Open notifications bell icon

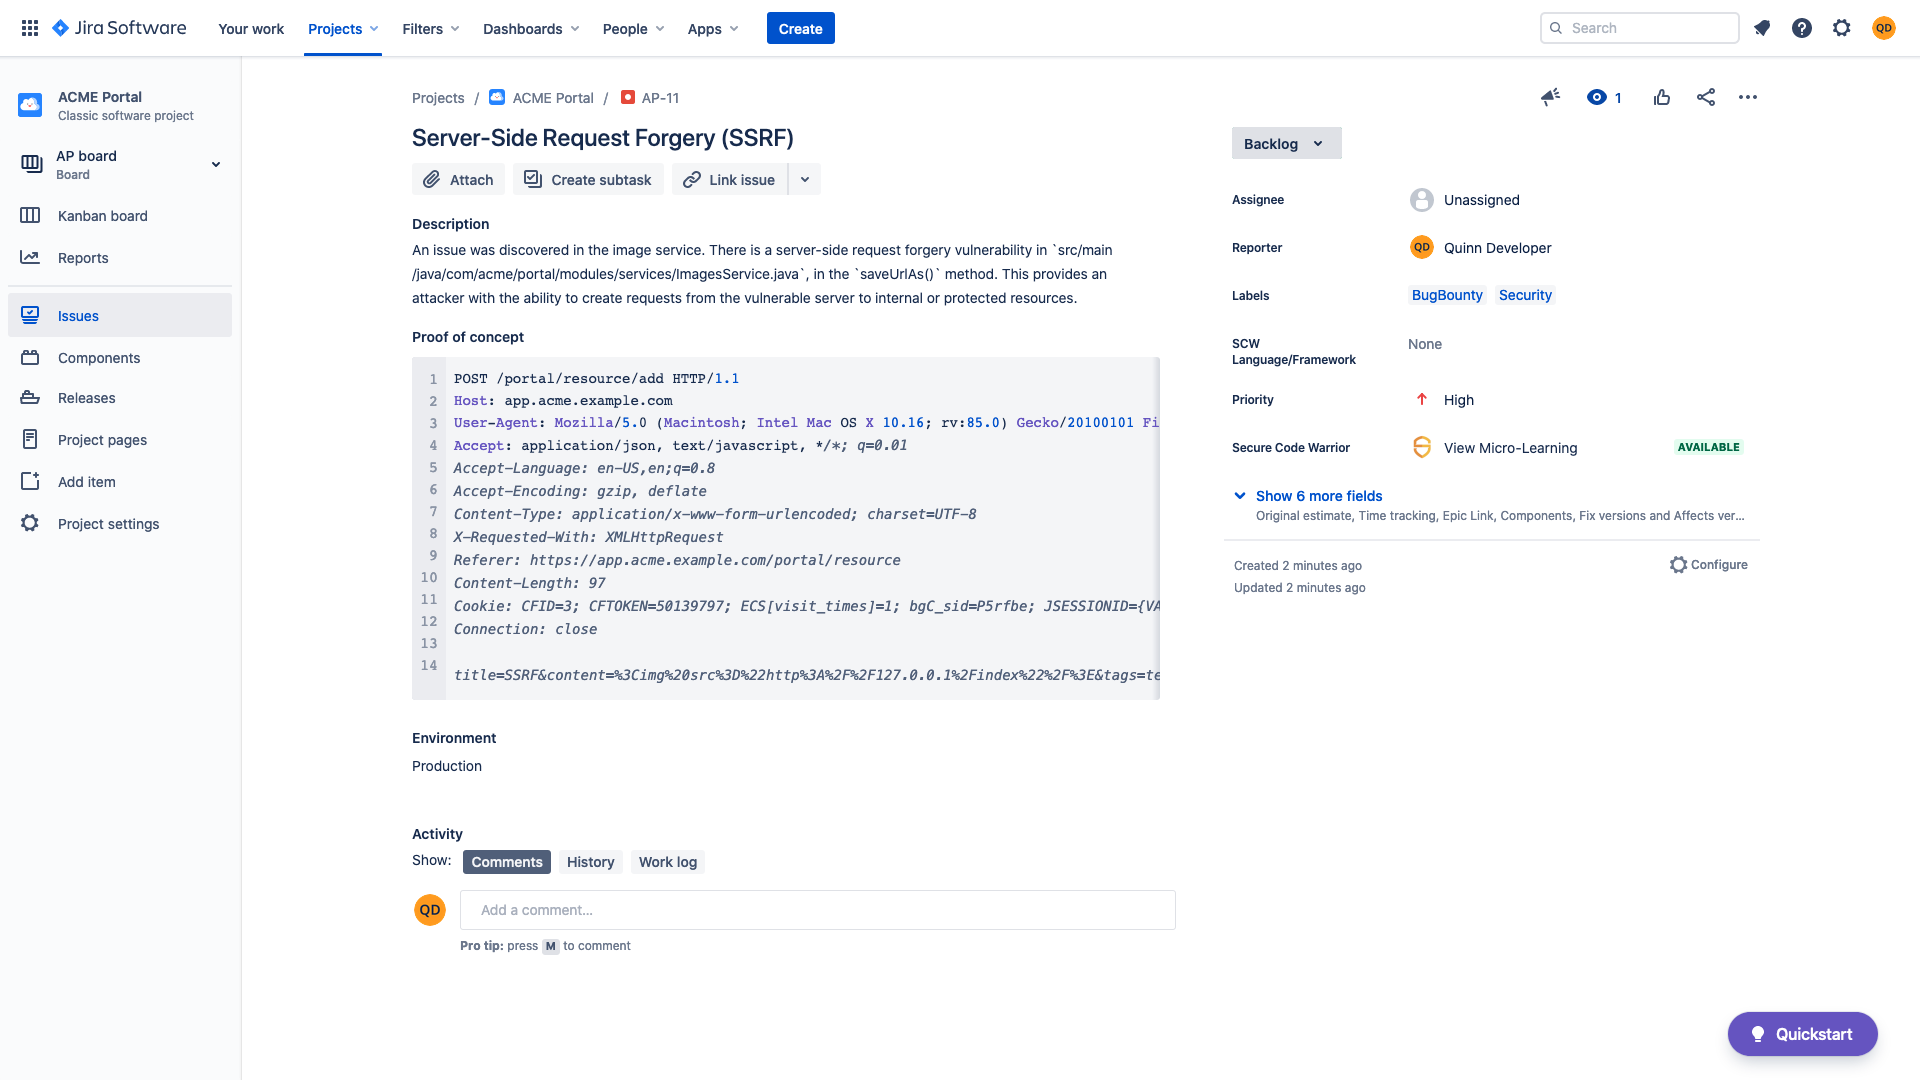click(x=1762, y=28)
